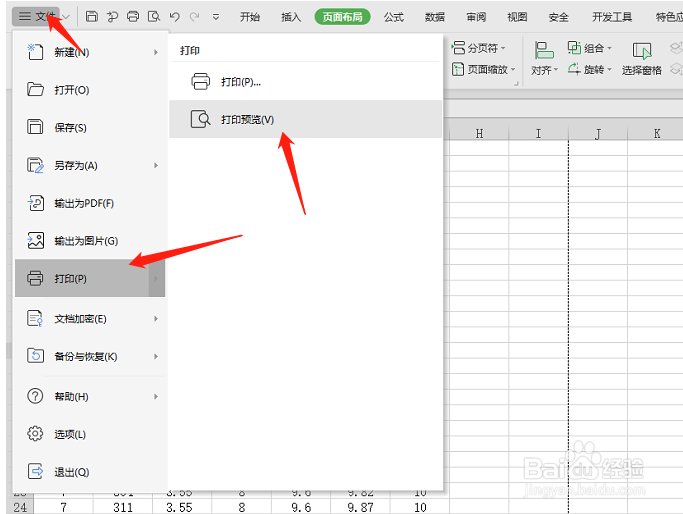Open the 审阅 ribbon tab
This screenshot has width=683, height=514.
476,17
